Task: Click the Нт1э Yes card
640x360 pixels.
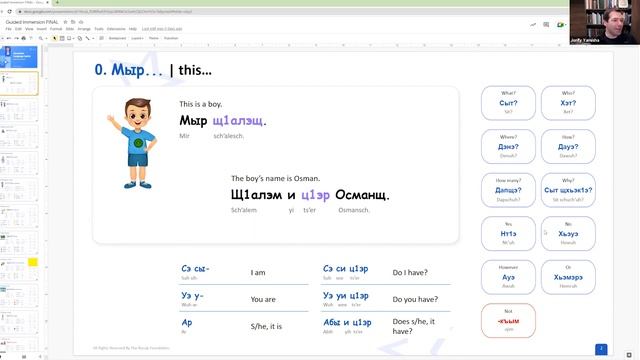Action: [x=508, y=233]
